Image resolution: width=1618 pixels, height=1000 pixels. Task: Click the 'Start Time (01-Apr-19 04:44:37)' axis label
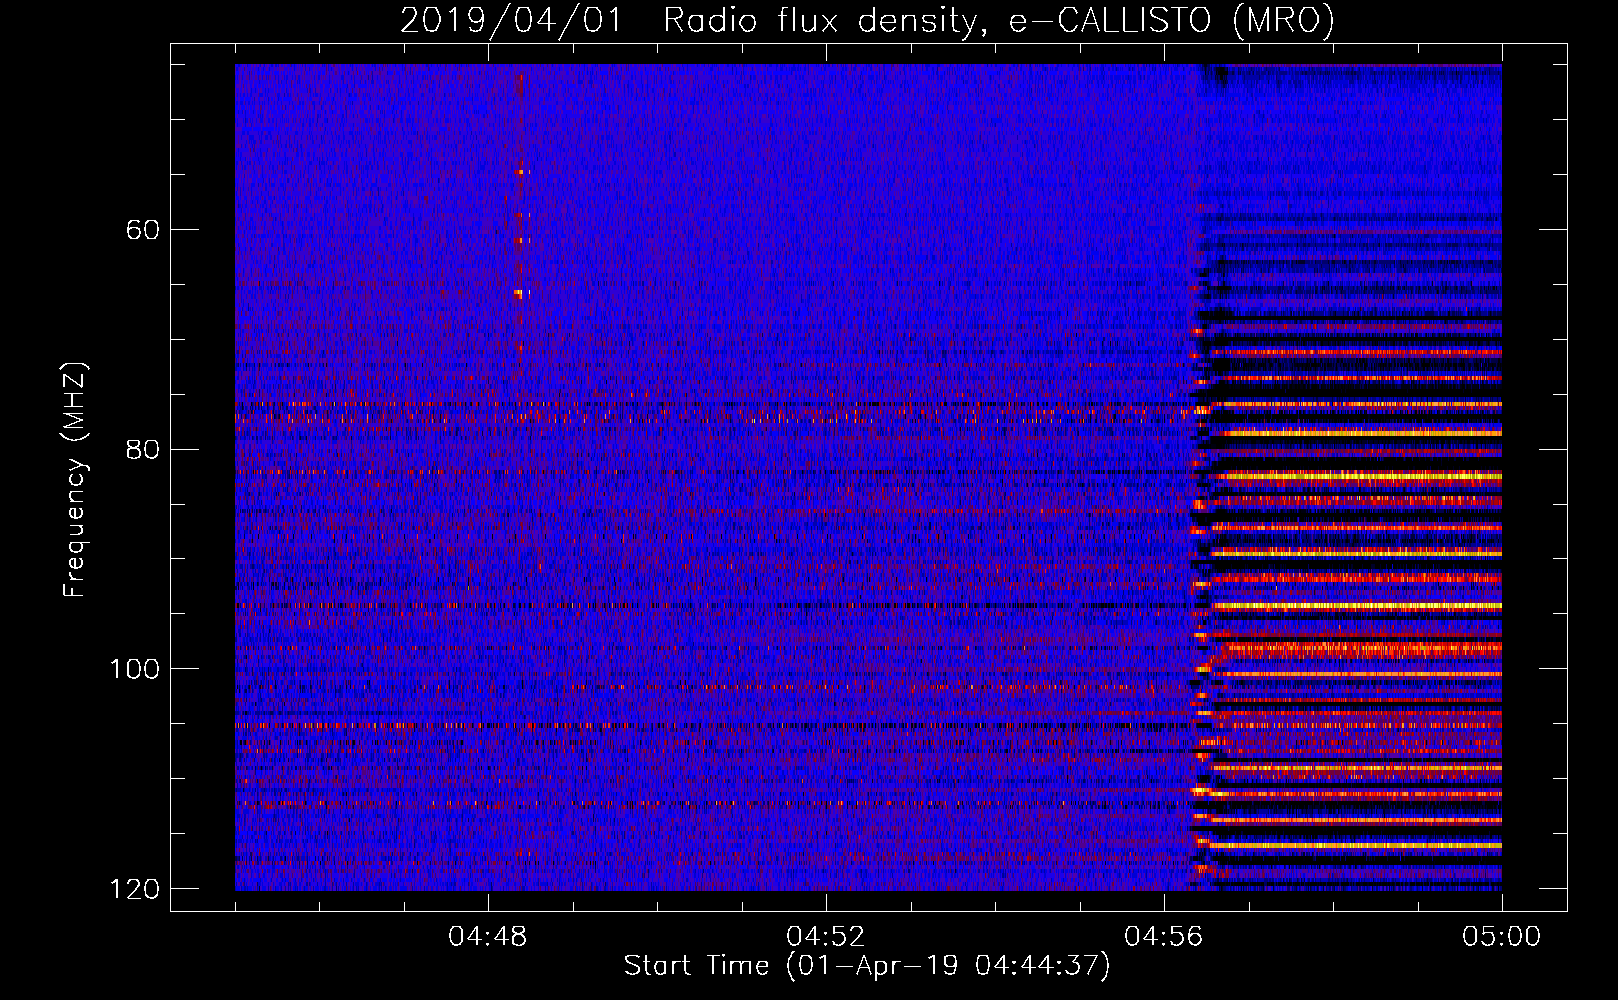(867, 966)
